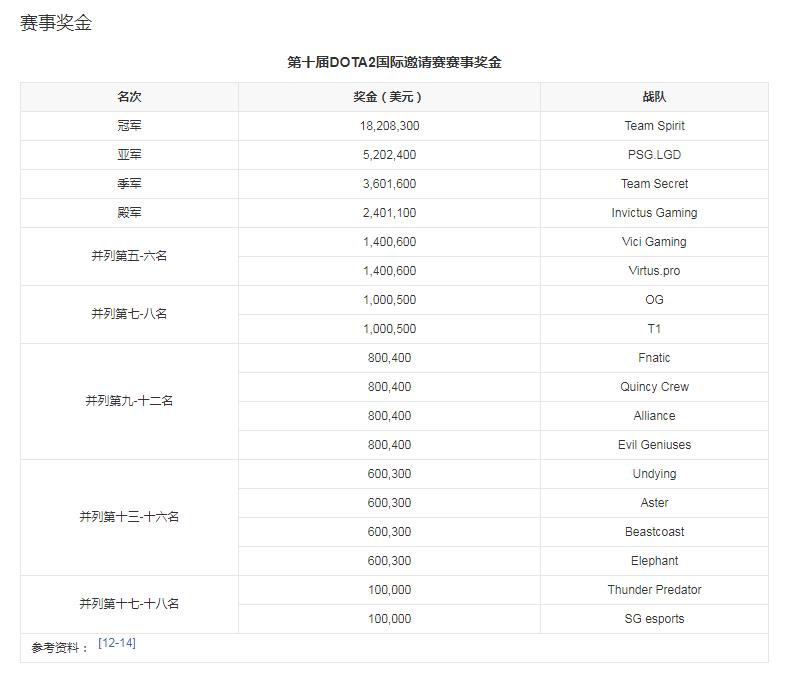Screen dimensions: 794x681
Task: Select the 并列第十三-十六名 rank cell
Action: point(129,517)
